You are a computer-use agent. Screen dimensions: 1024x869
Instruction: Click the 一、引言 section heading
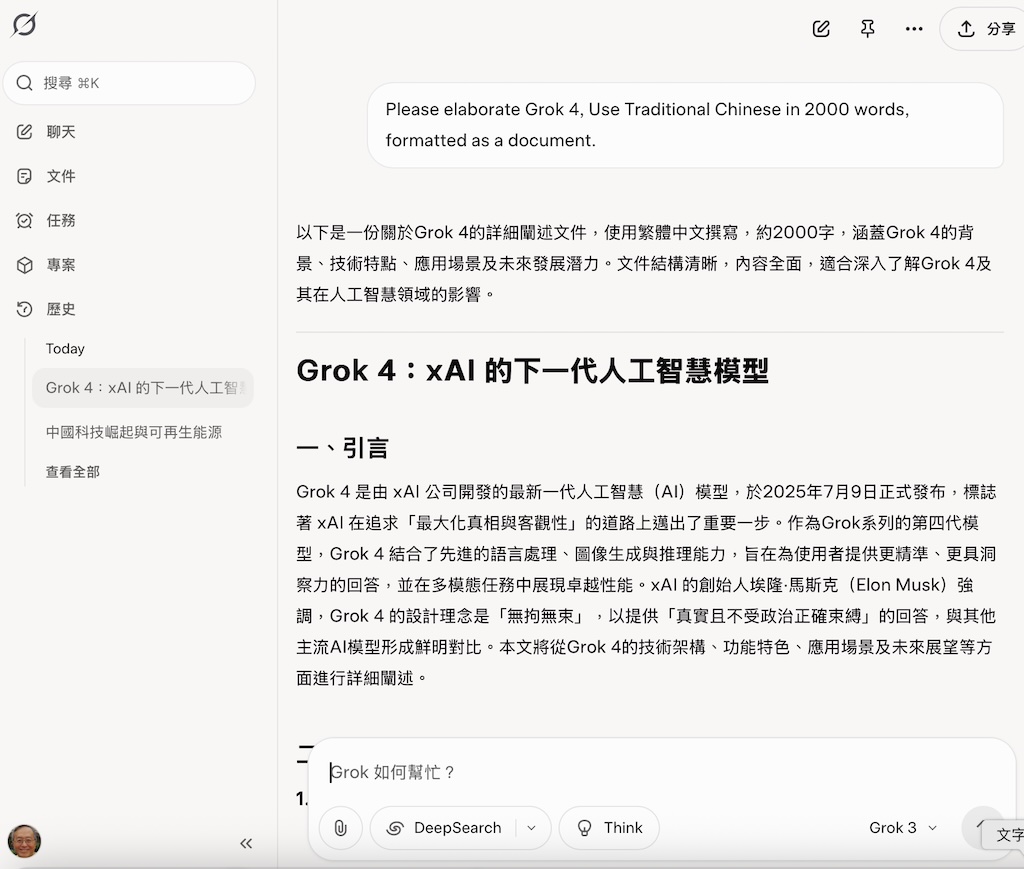tap(342, 449)
